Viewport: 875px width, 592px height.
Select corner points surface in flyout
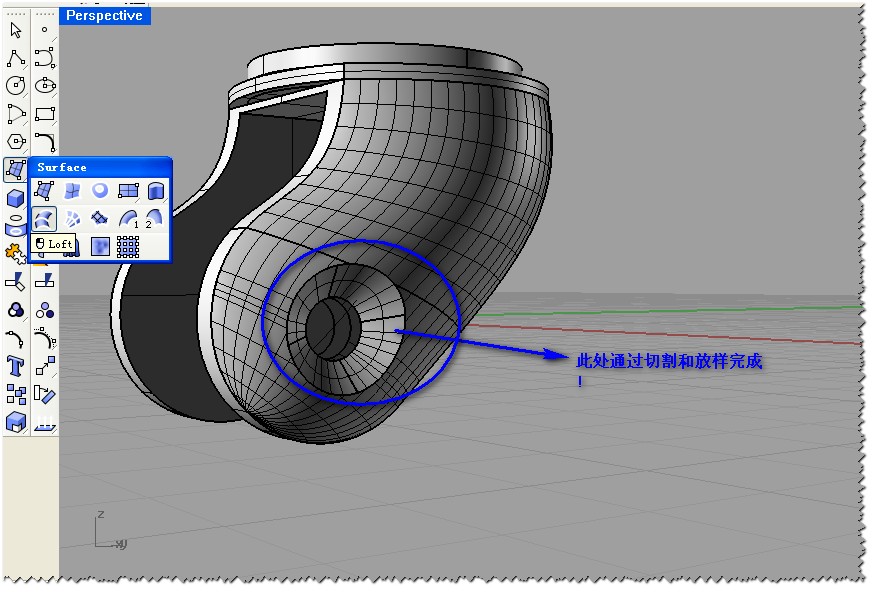[44, 191]
